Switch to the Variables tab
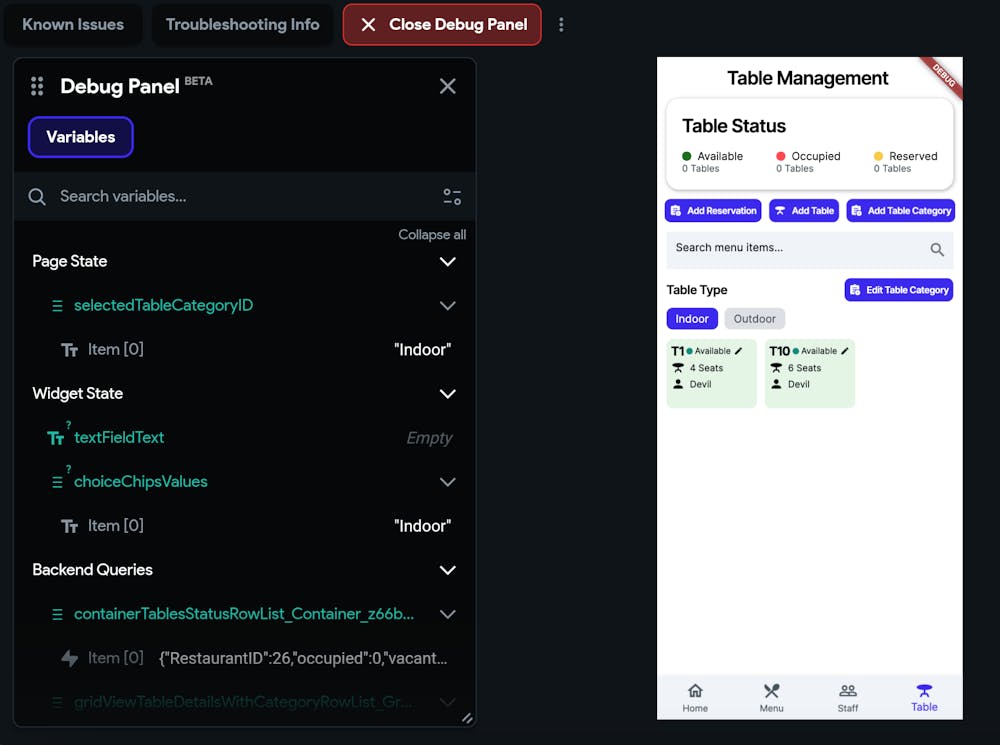 point(81,137)
